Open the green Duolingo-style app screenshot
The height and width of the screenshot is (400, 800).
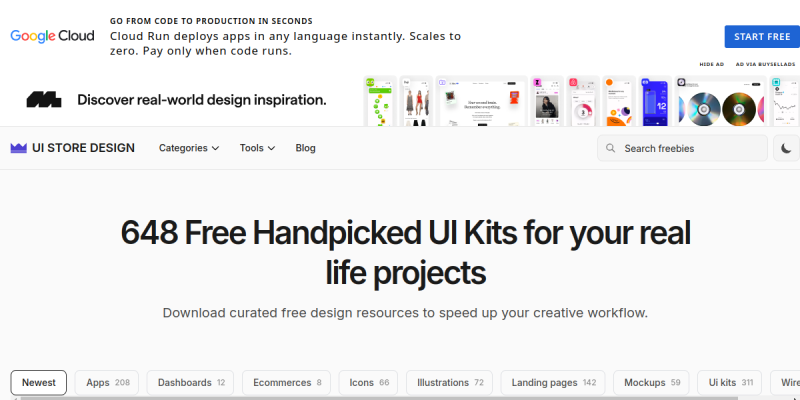[380, 101]
